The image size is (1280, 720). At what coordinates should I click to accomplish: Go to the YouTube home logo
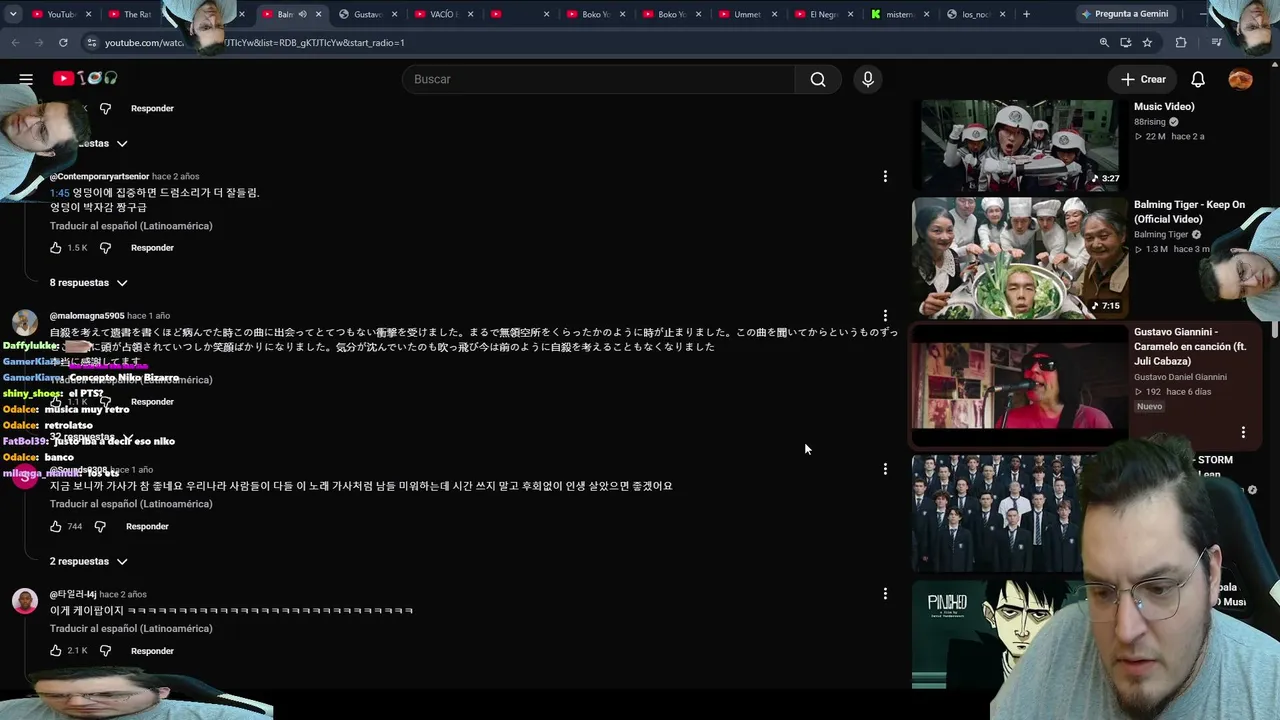85,78
